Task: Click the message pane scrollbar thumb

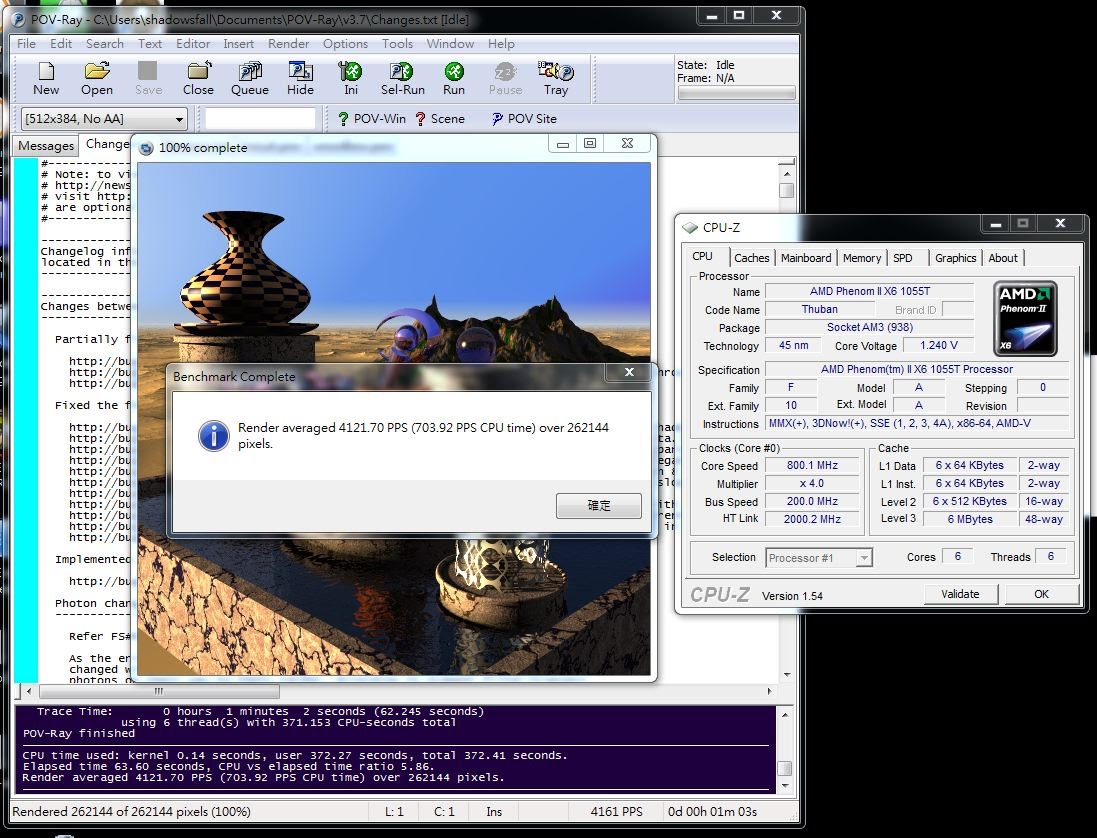Action: point(785,768)
